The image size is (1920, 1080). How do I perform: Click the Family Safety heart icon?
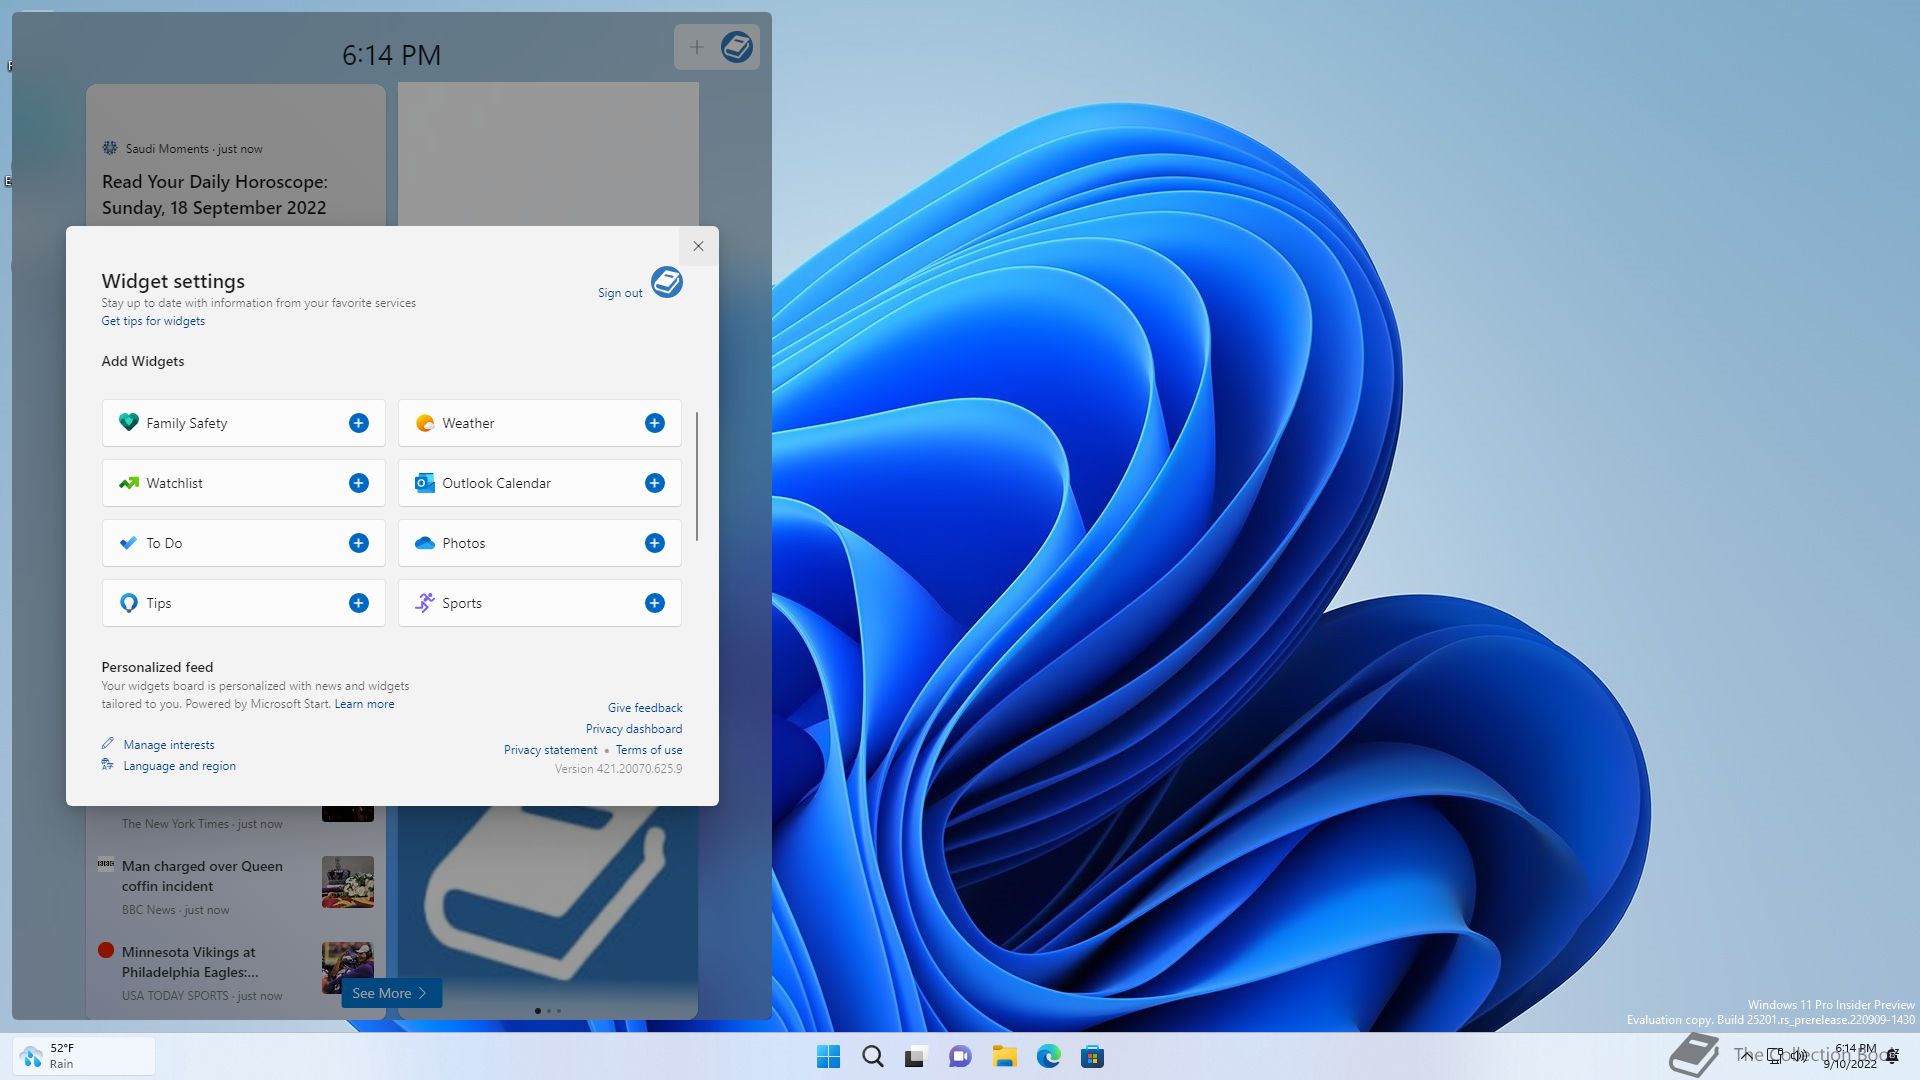[x=128, y=422]
